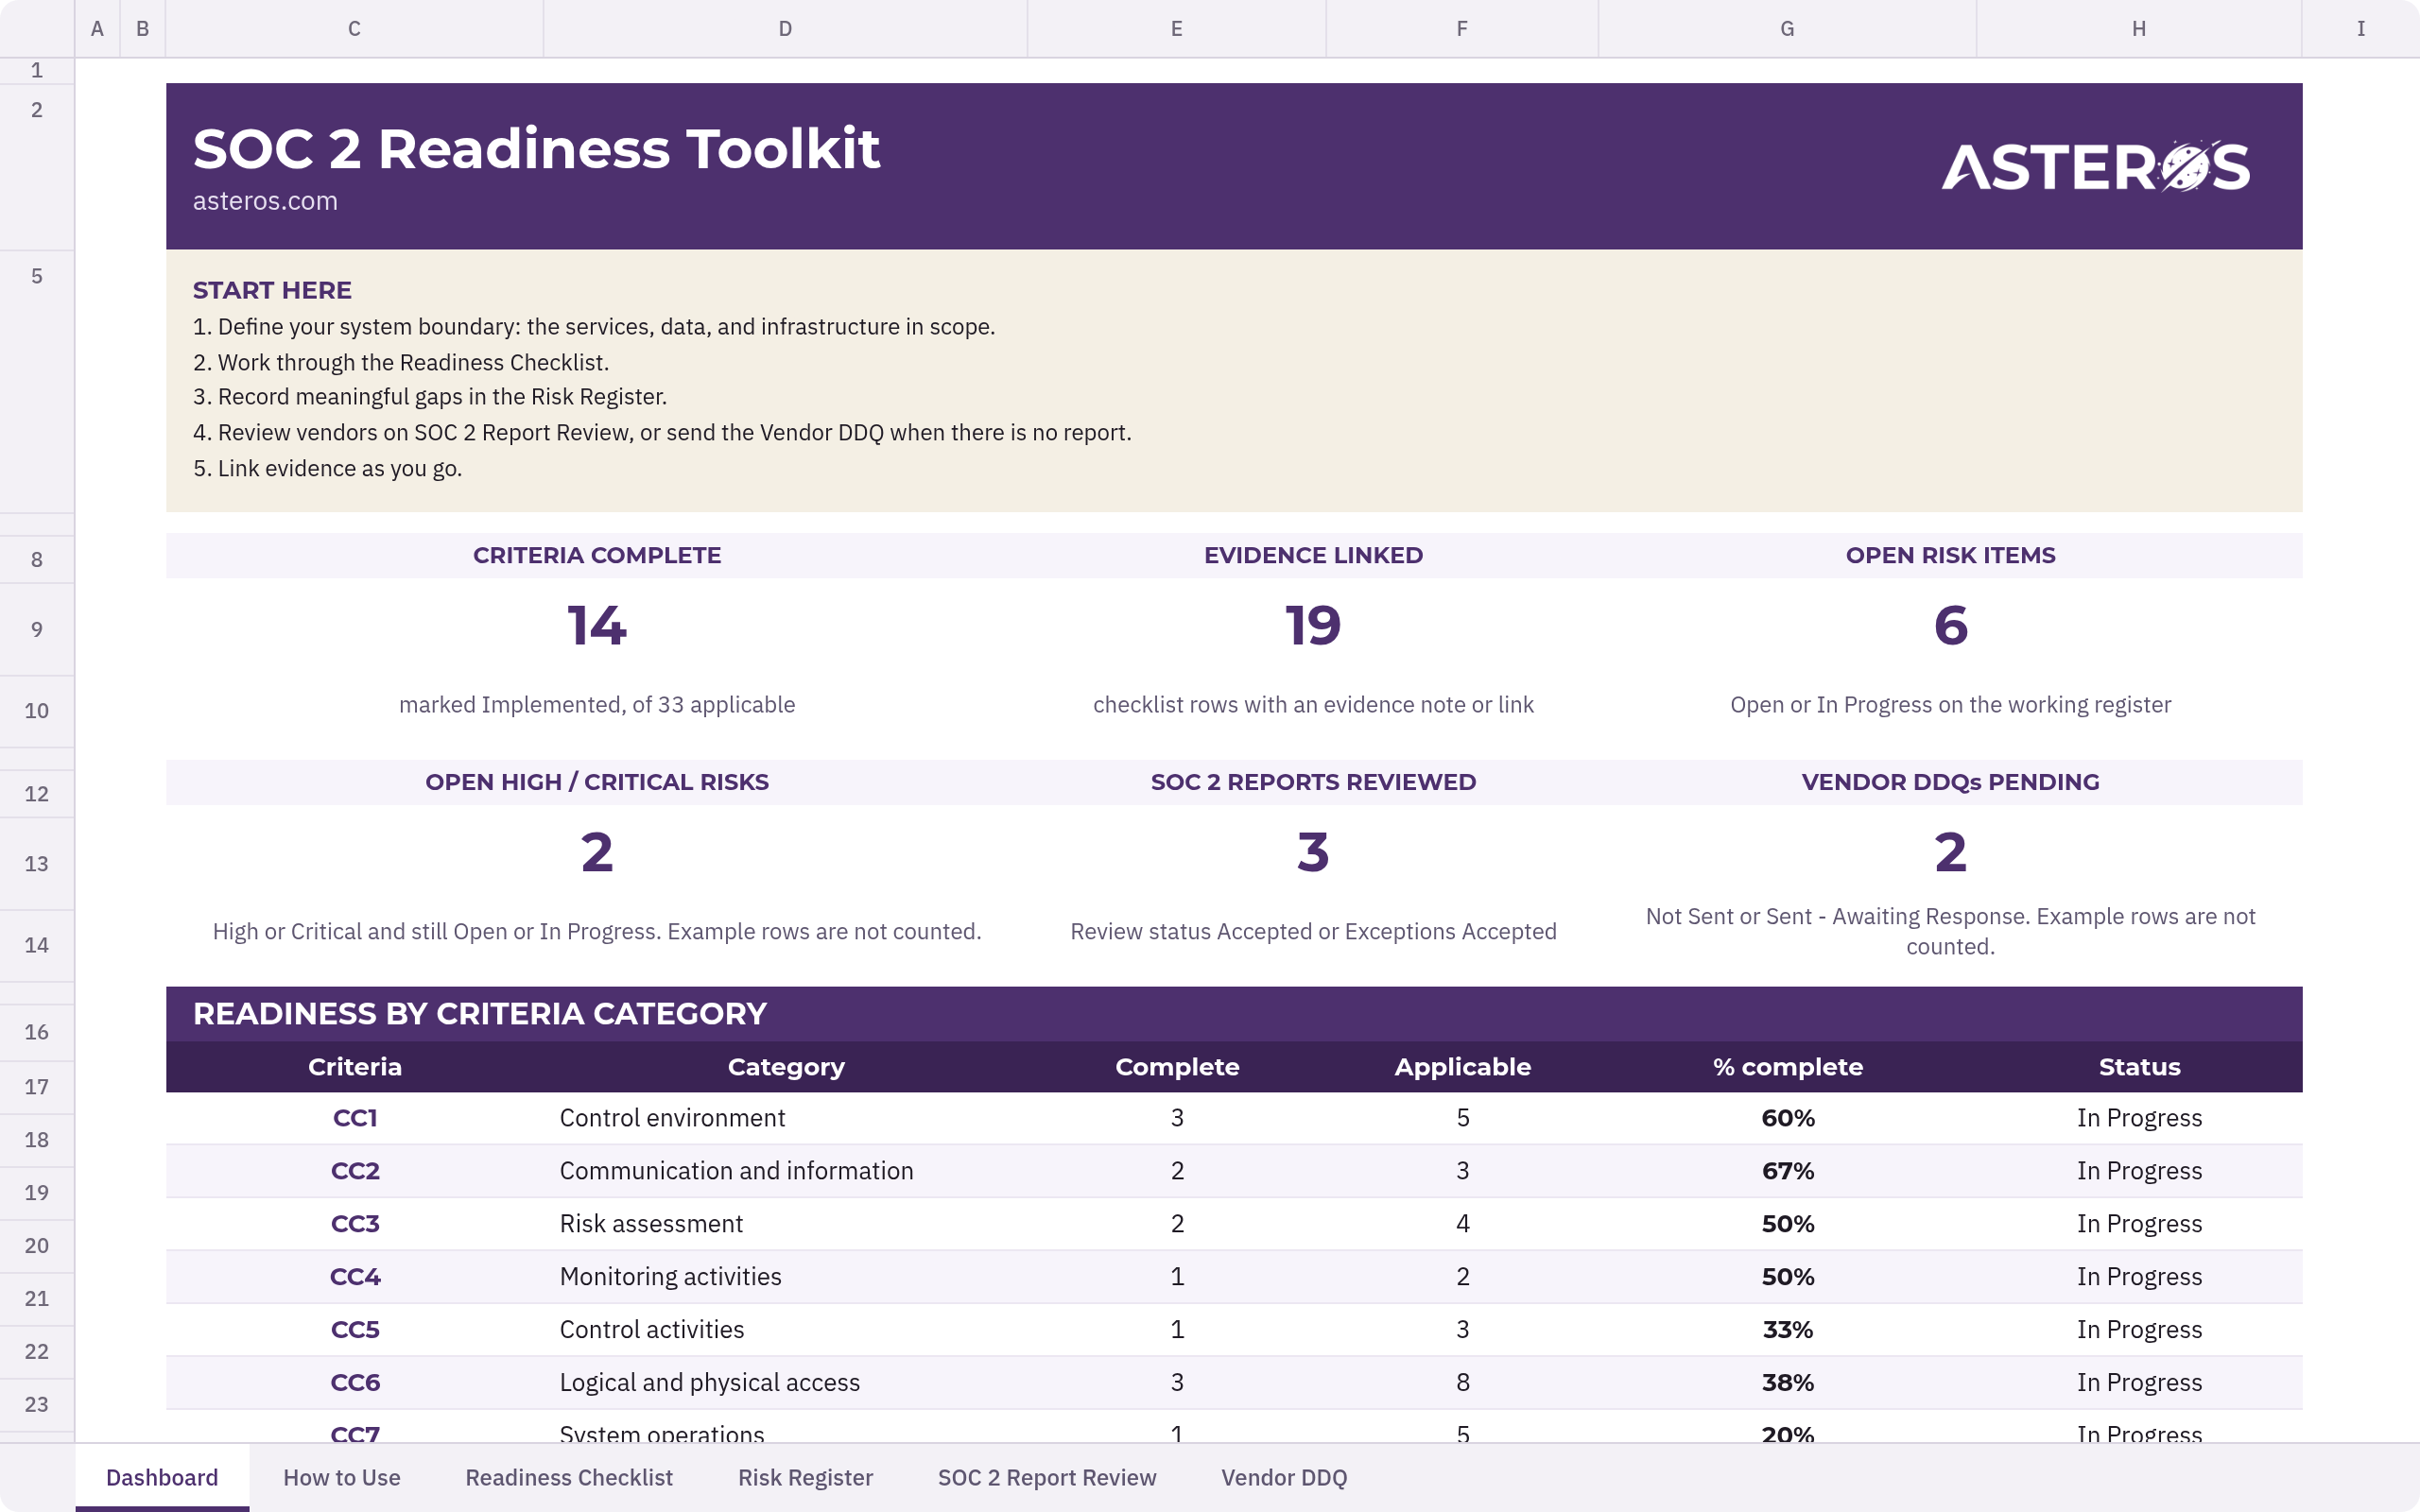Select row 9 header
The height and width of the screenshot is (1512, 2420).
click(37, 629)
